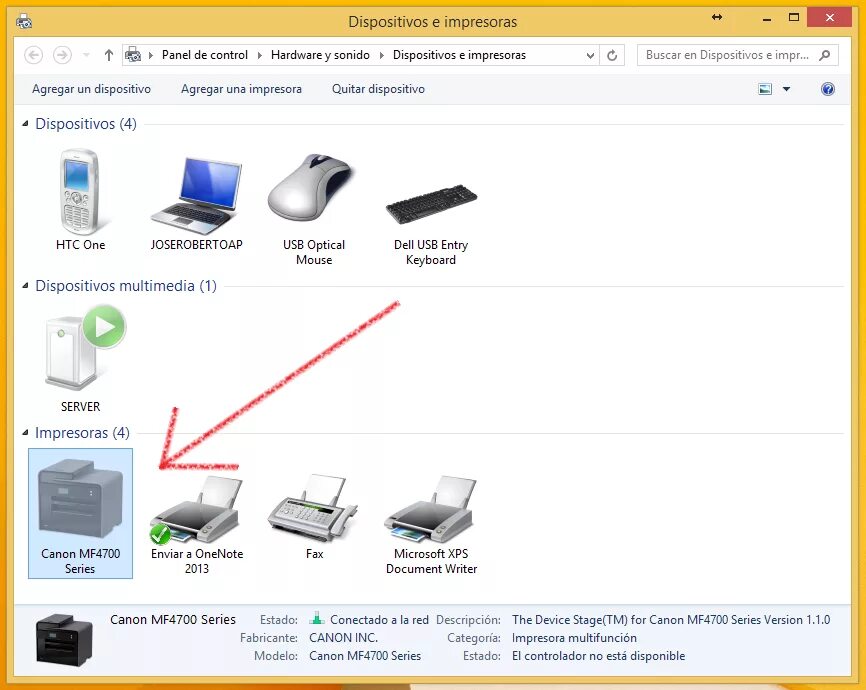This screenshot has height=690, width=866.
Task: Click the Canon printer thumbnail in details pane
Action: click(x=64, y=640)
